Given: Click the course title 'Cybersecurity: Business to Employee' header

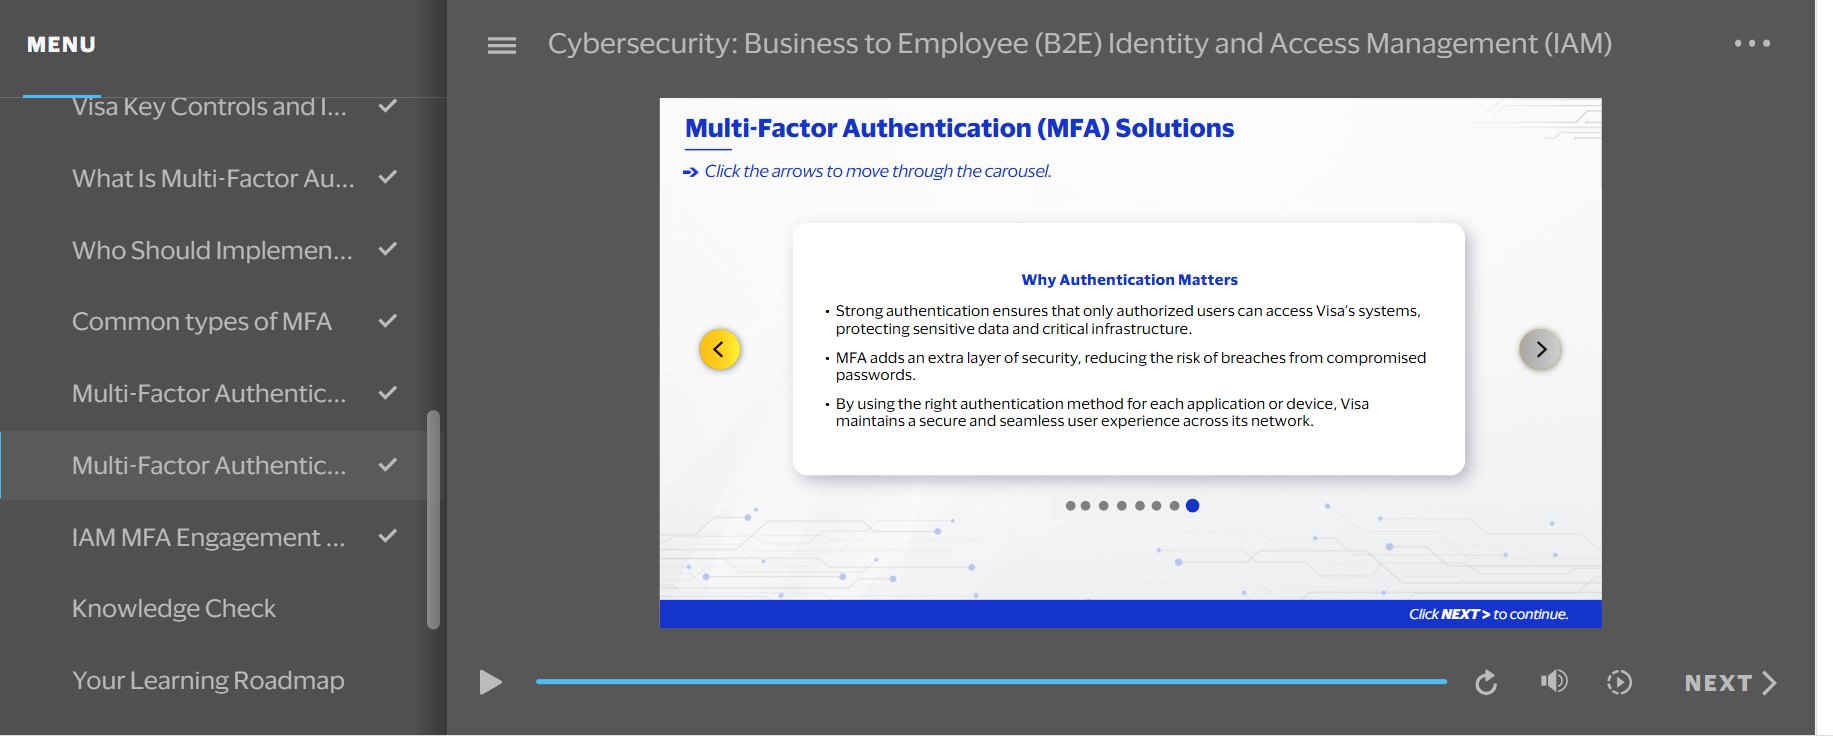Looking at the screenshot, I should click(1079, 44).
